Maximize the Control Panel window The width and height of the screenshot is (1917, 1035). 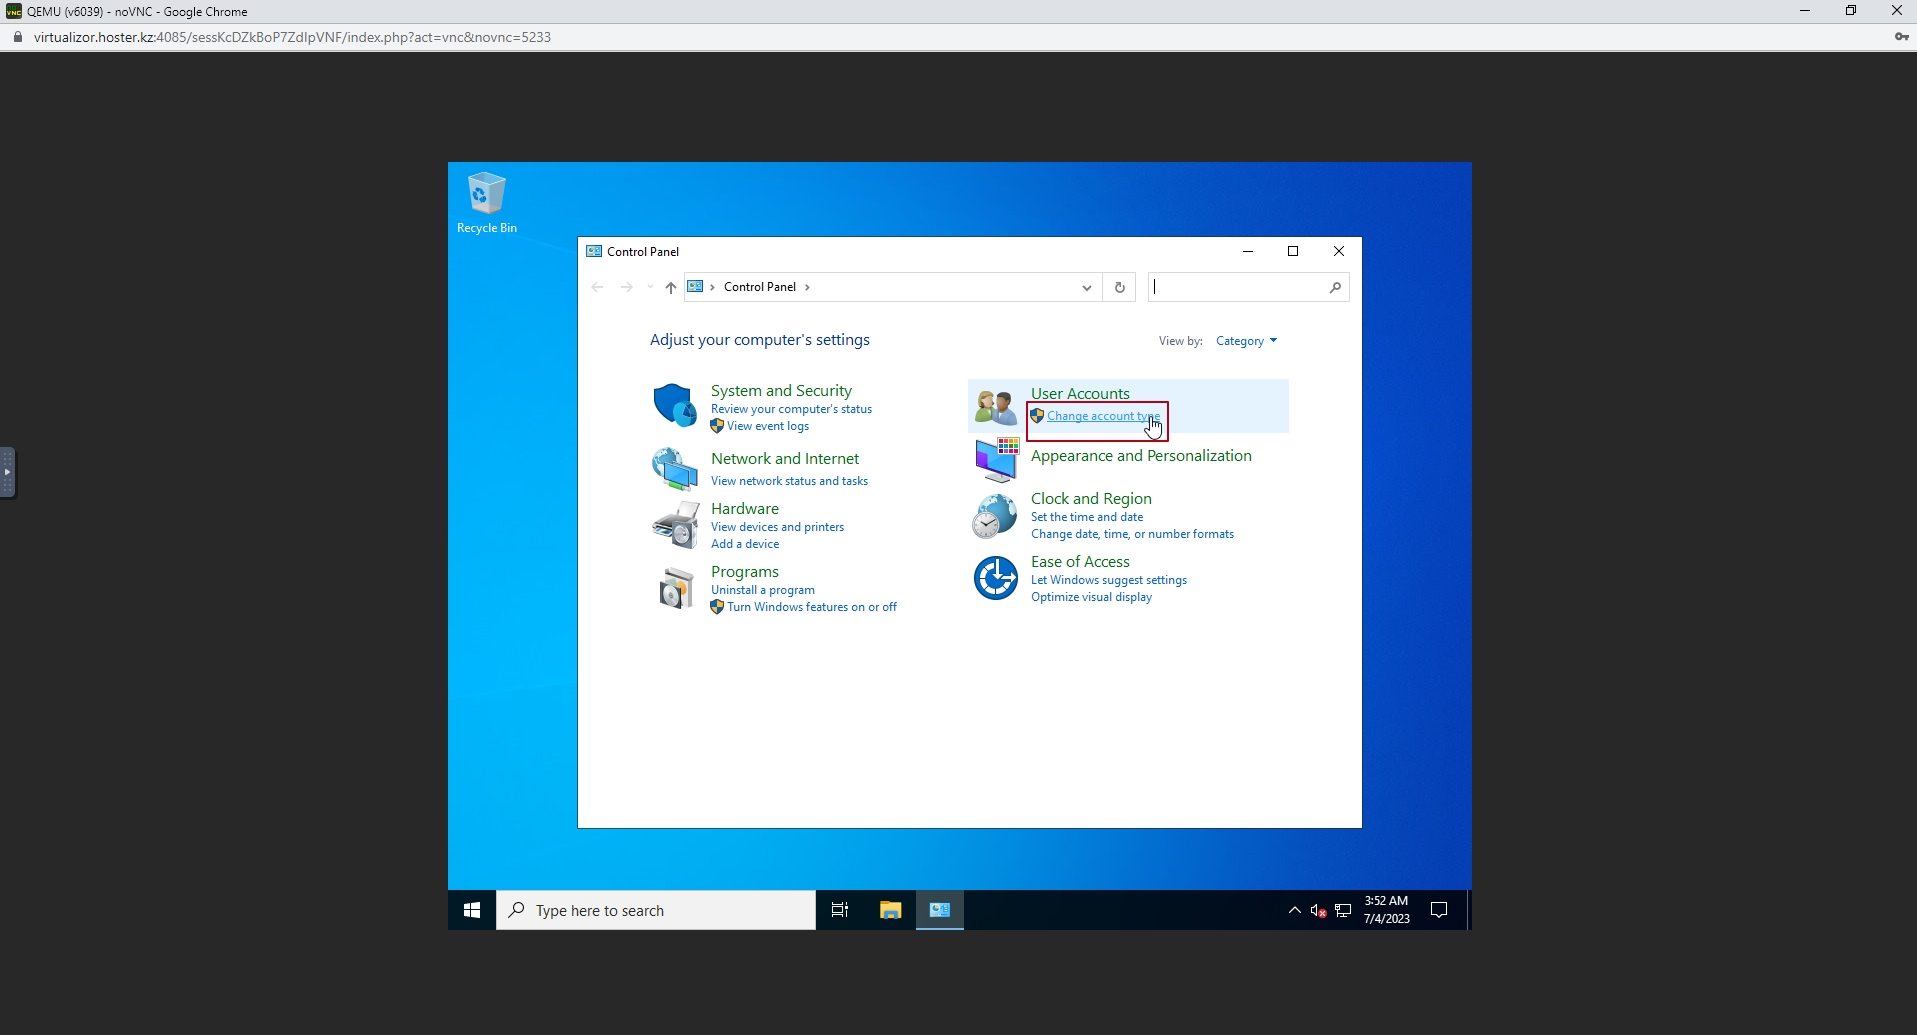pyautogui.click(x=1293, y=252)
